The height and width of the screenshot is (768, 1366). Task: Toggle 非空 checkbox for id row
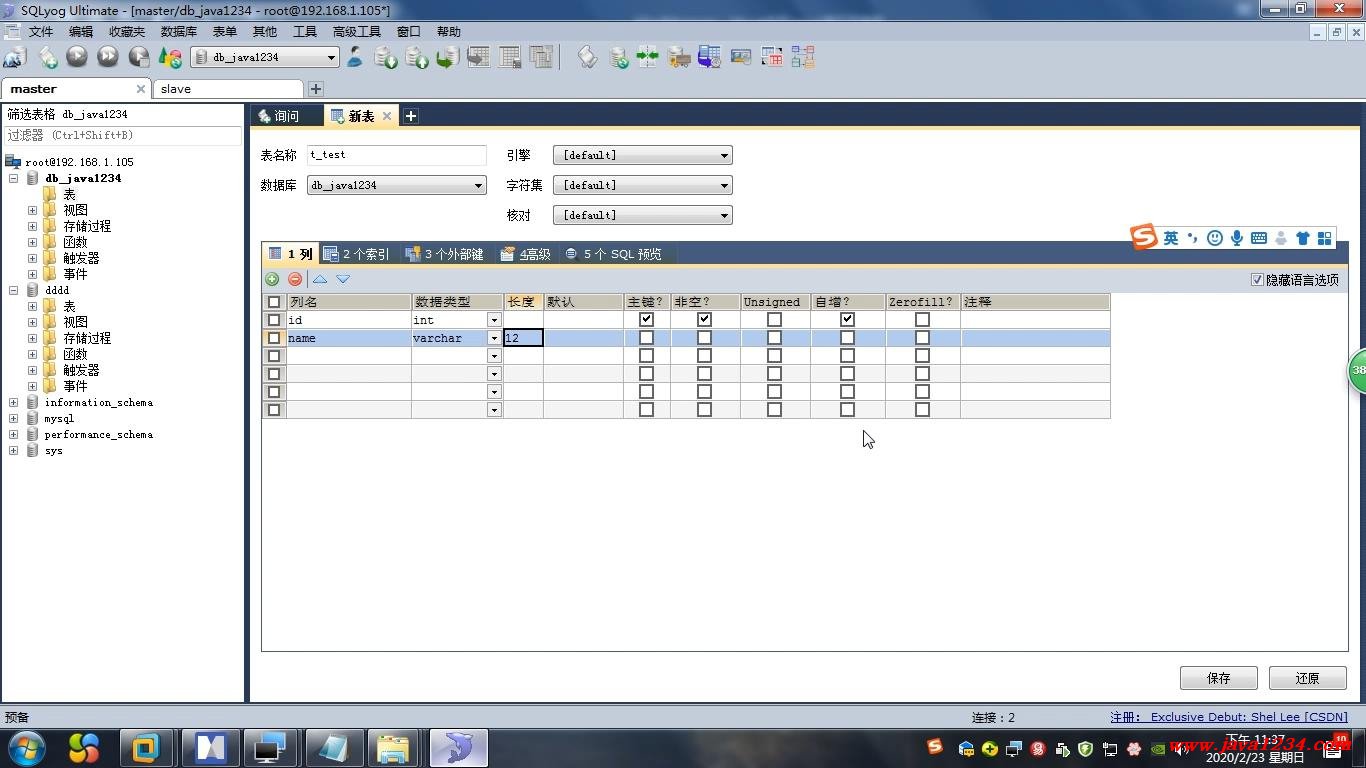click(704, 320)
